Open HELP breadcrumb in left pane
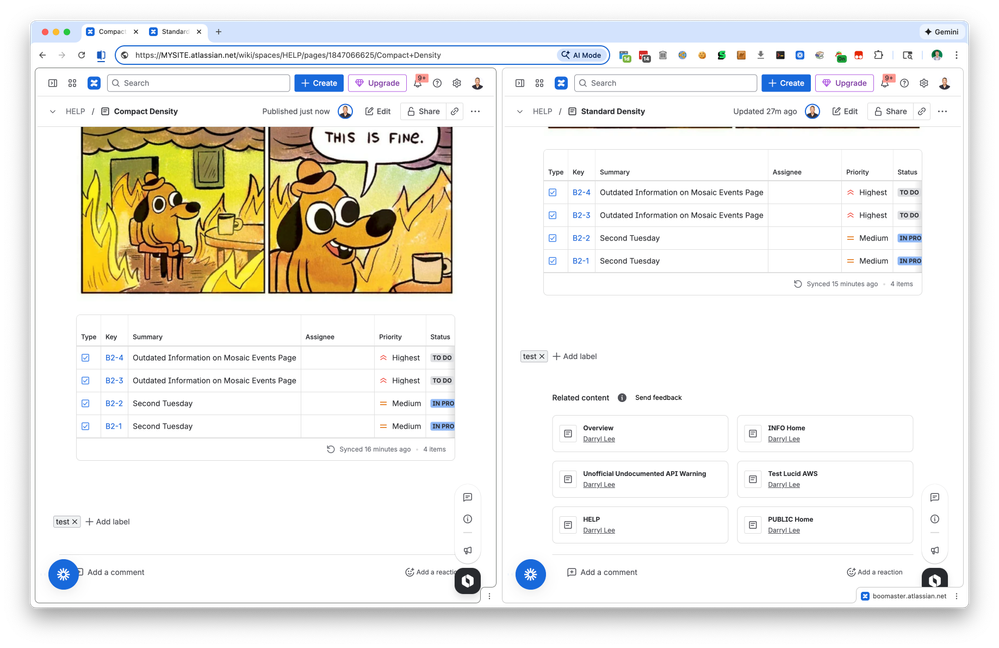999x648 pixels. 75,111
